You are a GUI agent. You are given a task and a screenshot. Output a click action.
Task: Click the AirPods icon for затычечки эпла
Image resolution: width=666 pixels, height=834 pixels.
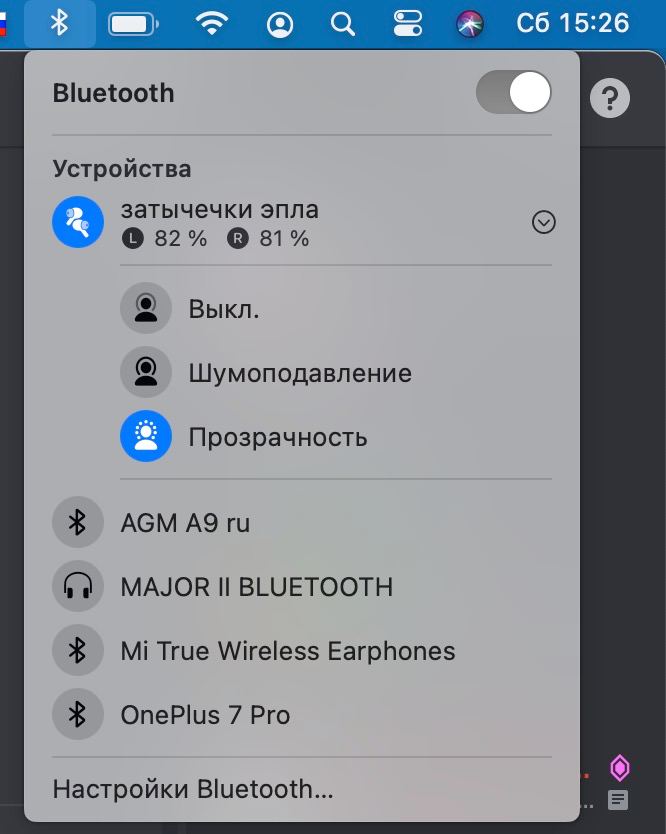pyautogui.click(x=78, y=222)
